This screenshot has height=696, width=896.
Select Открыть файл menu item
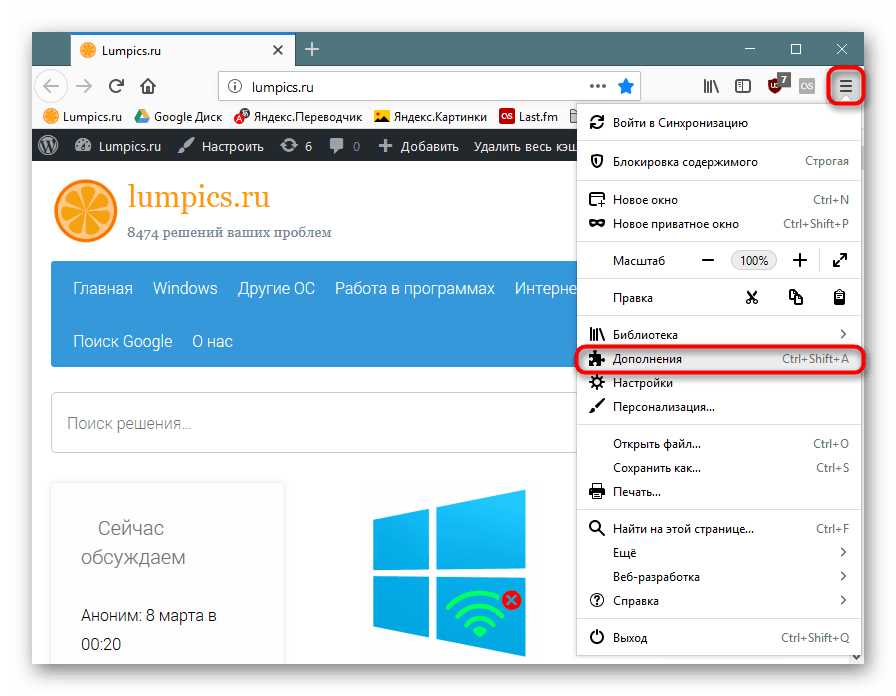coord(719,444)
